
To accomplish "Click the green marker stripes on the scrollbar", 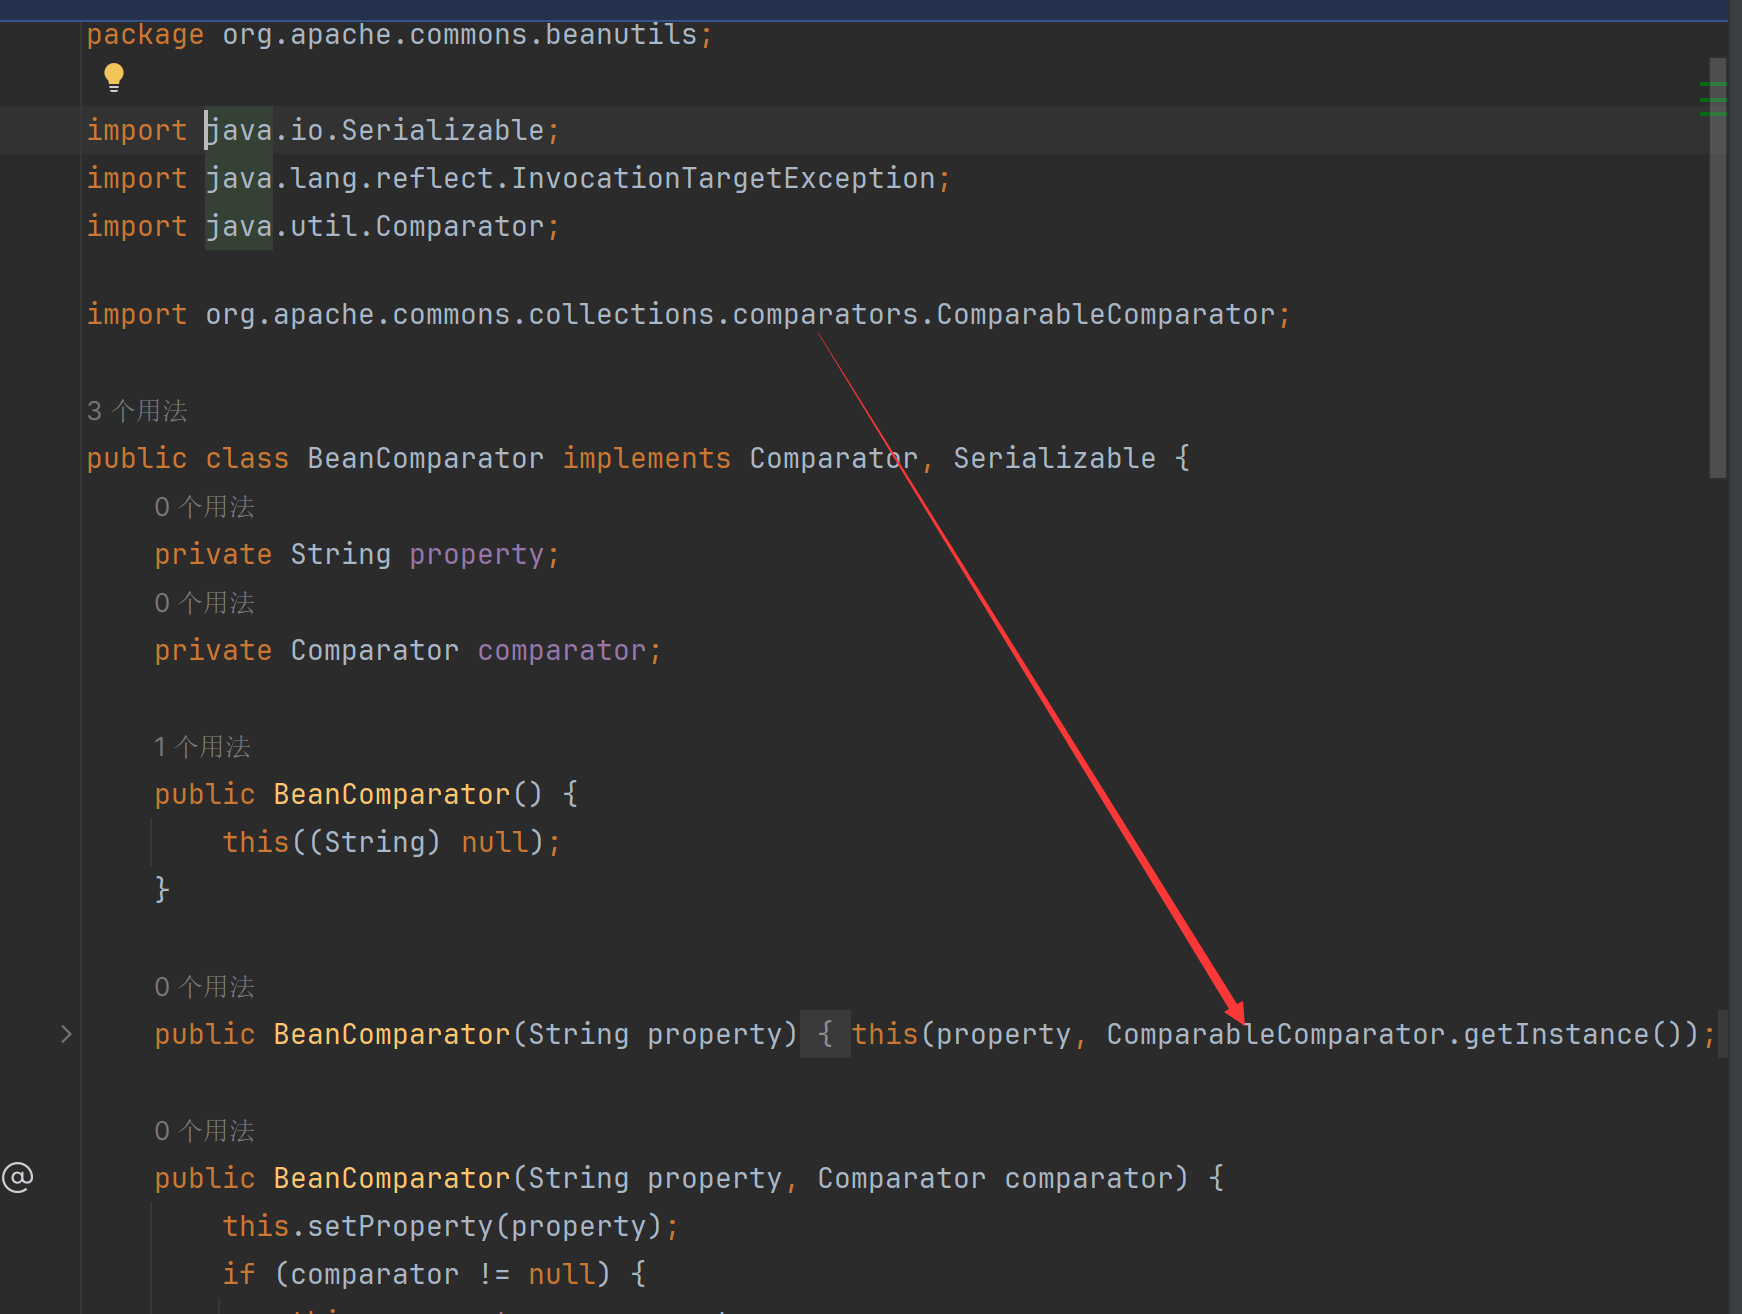I will [1713, 99].
